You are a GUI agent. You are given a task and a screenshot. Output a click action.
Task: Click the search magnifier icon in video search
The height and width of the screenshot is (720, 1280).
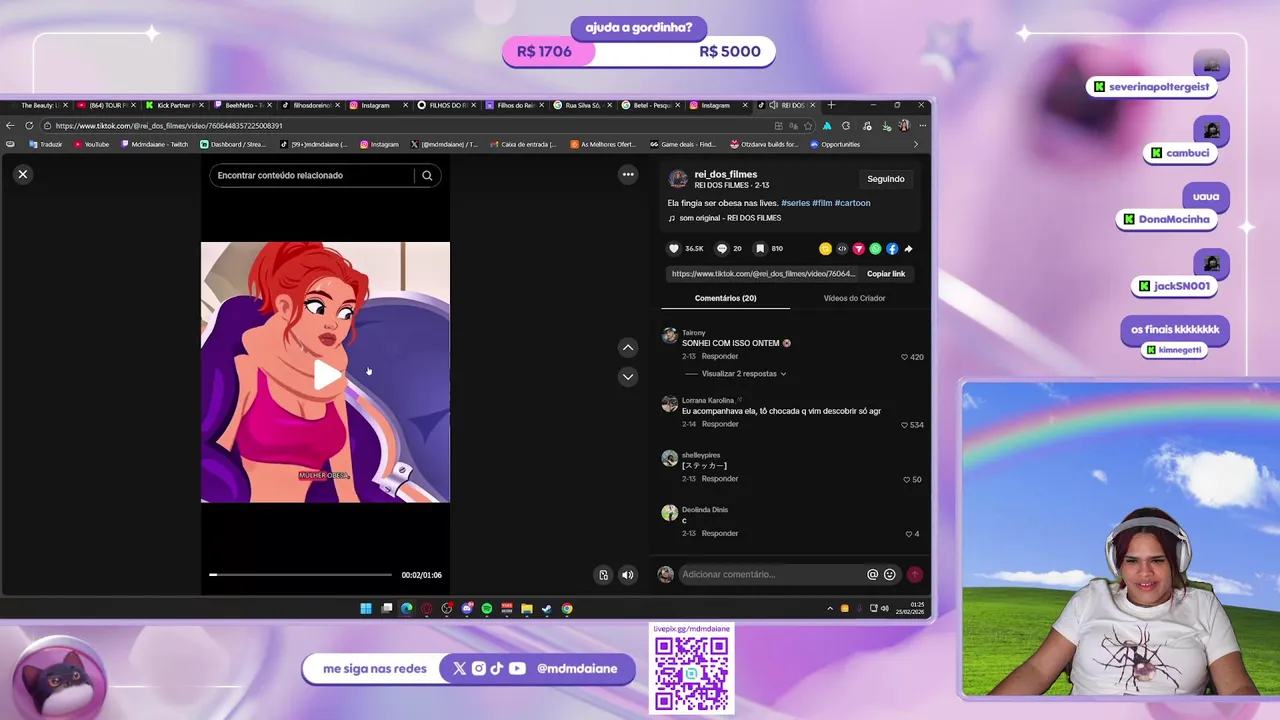[427, 175]
